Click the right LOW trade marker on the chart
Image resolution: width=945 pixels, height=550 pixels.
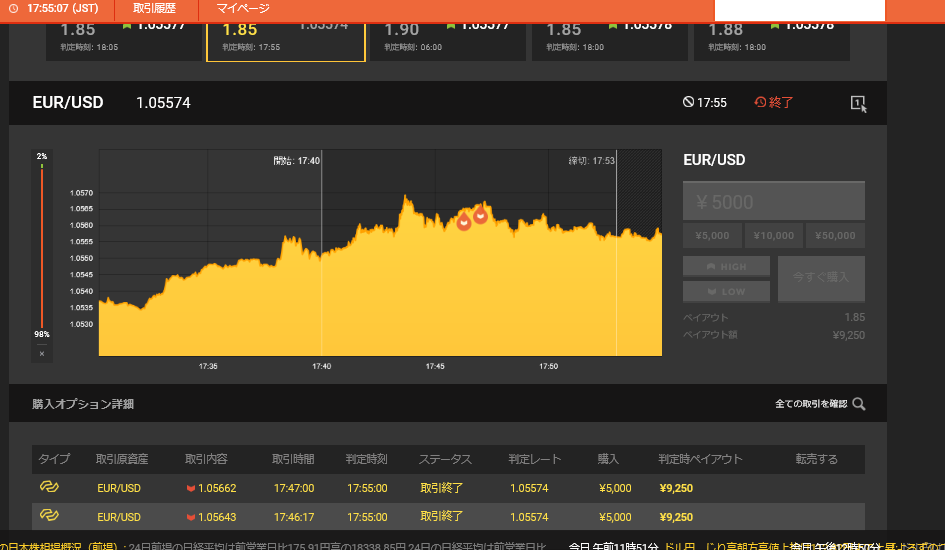(480, 215)
